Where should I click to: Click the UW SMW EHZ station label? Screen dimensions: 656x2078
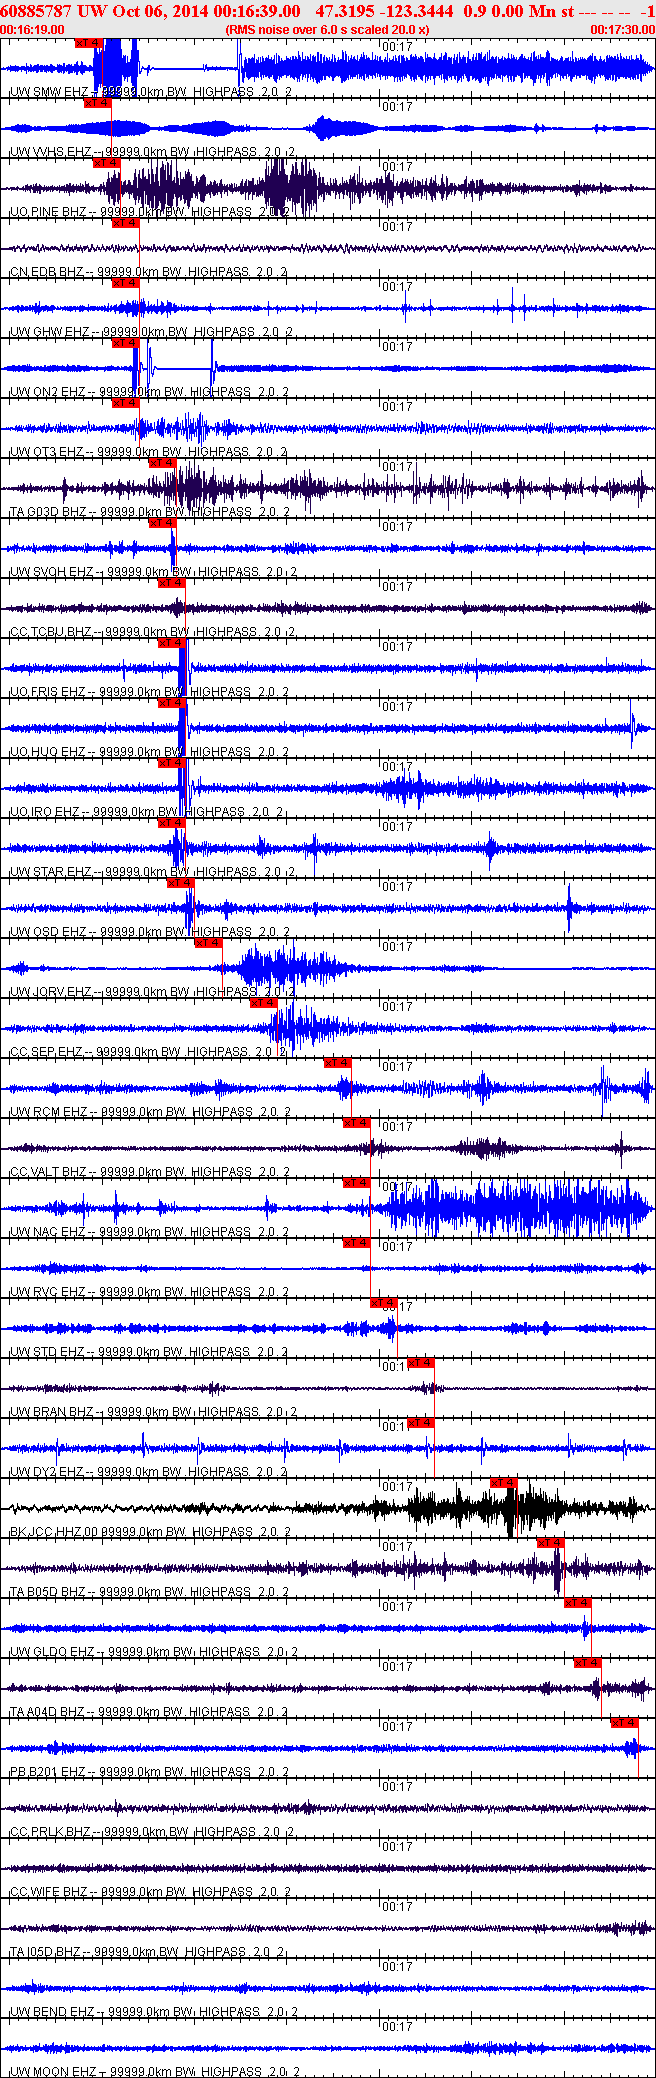click(x=150, y=92)
